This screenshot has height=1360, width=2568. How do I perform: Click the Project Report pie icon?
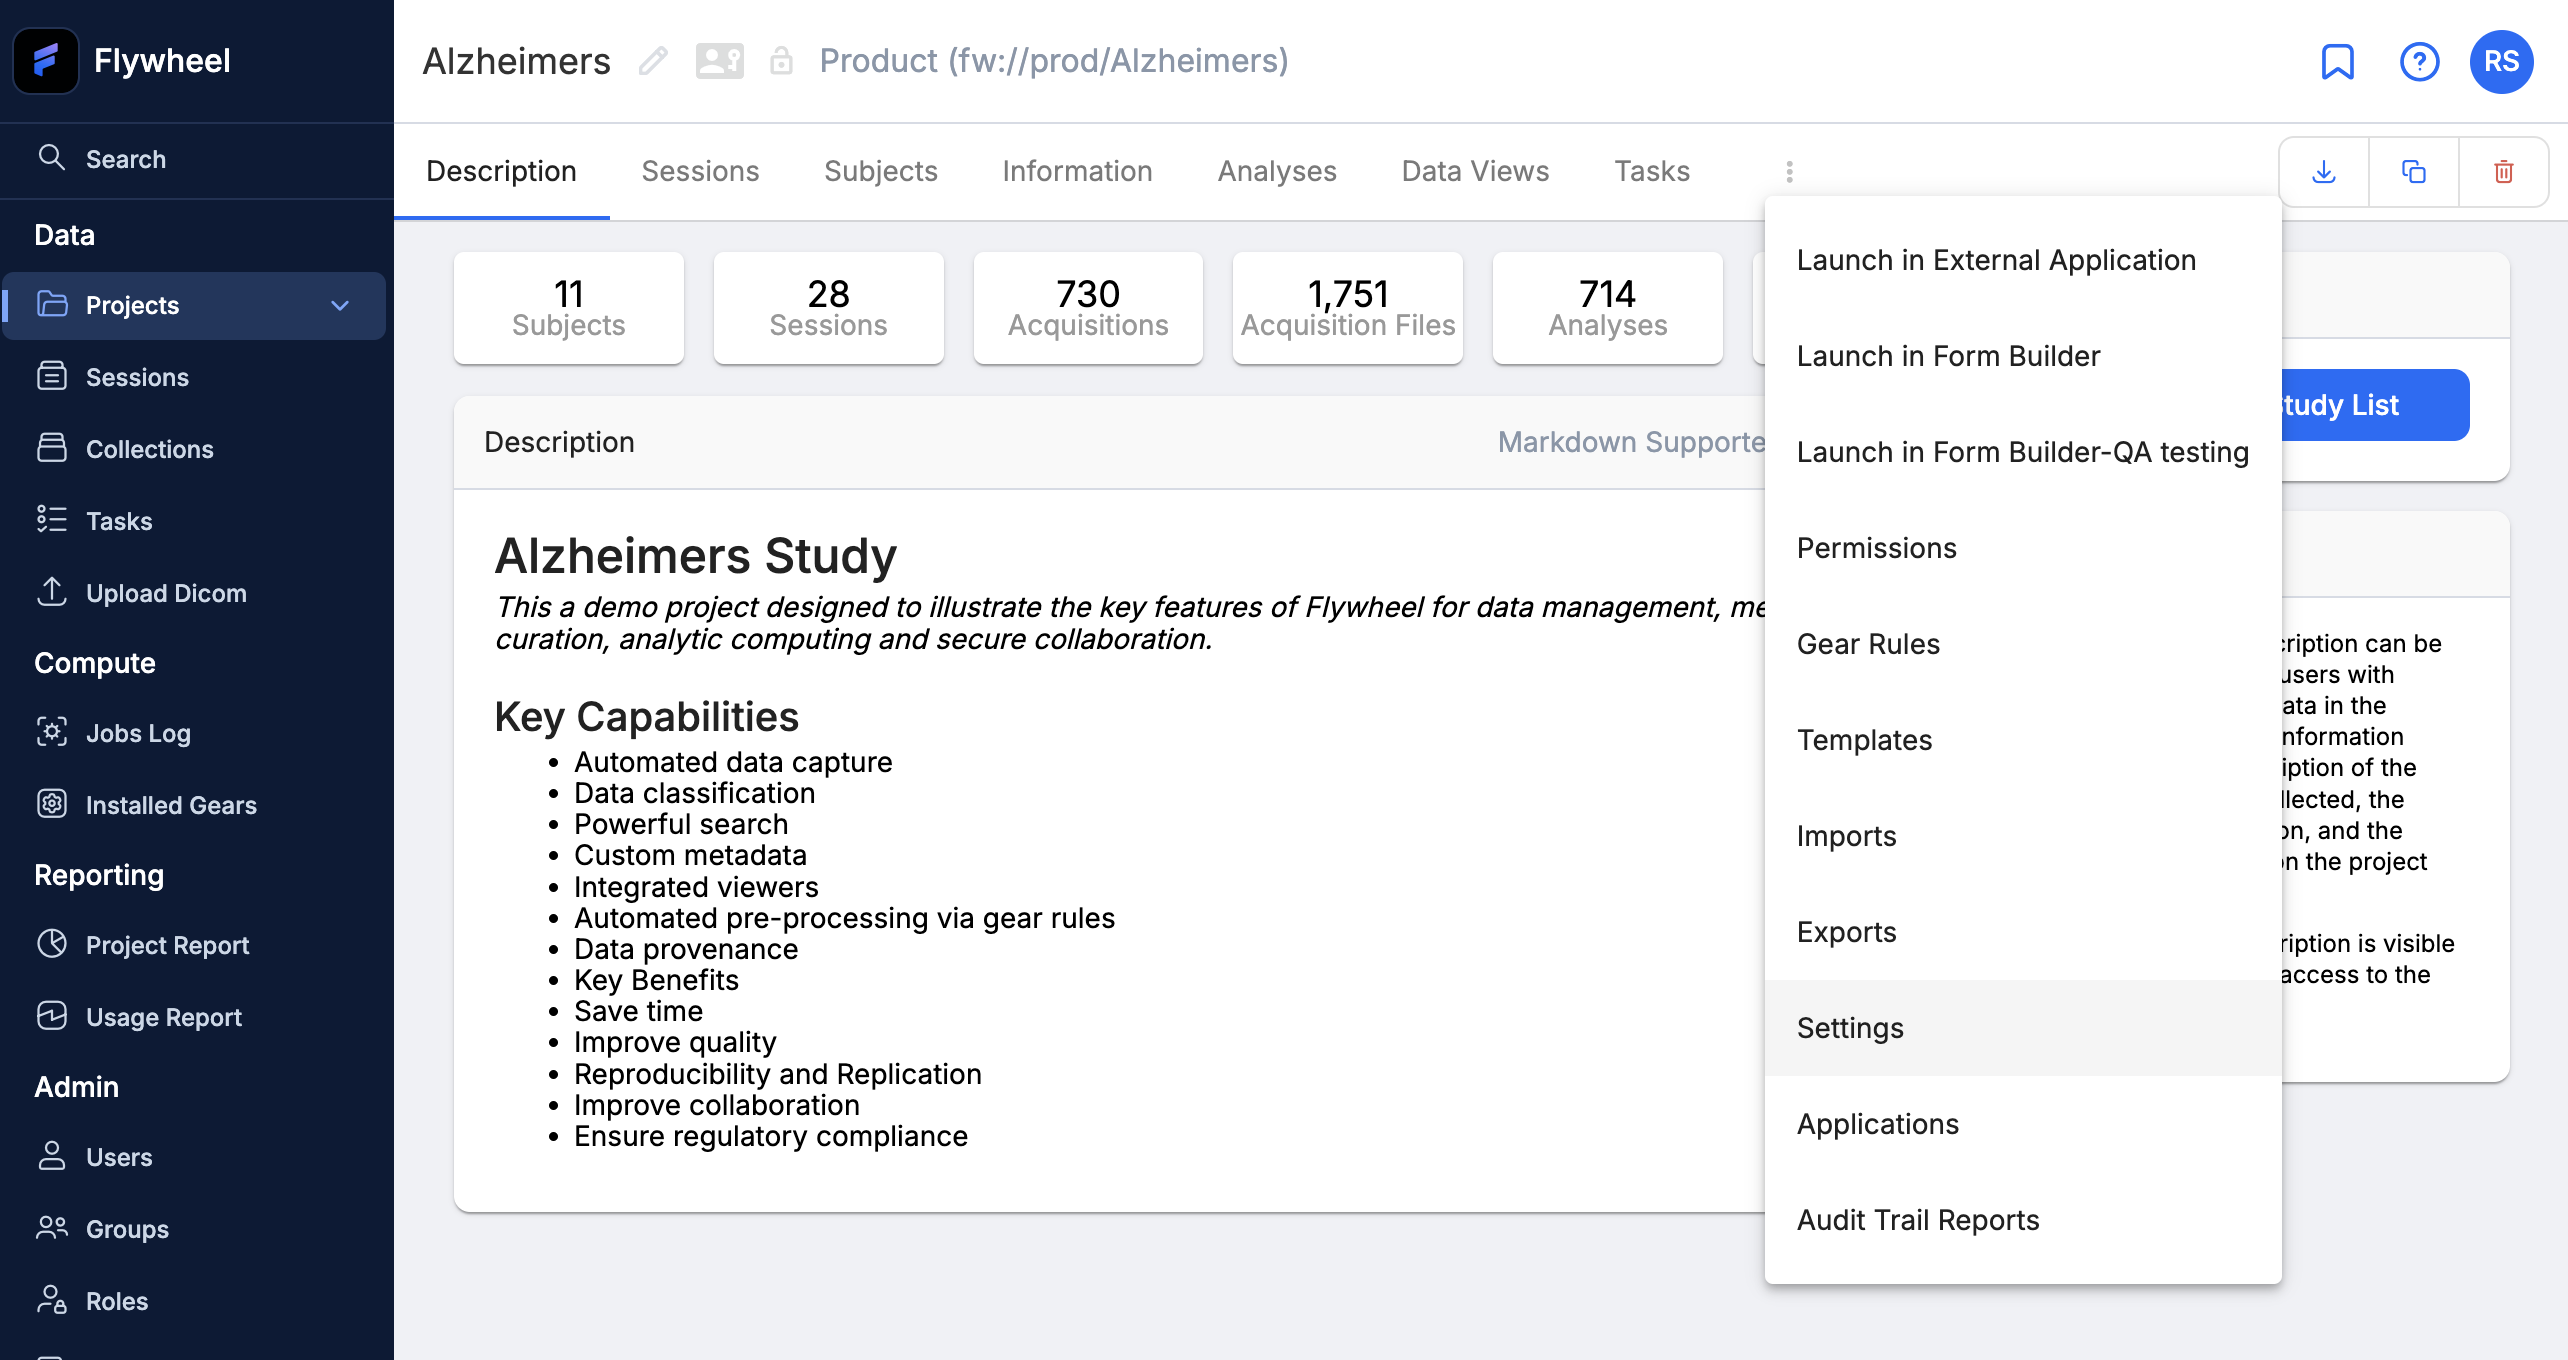pos(52,944)
